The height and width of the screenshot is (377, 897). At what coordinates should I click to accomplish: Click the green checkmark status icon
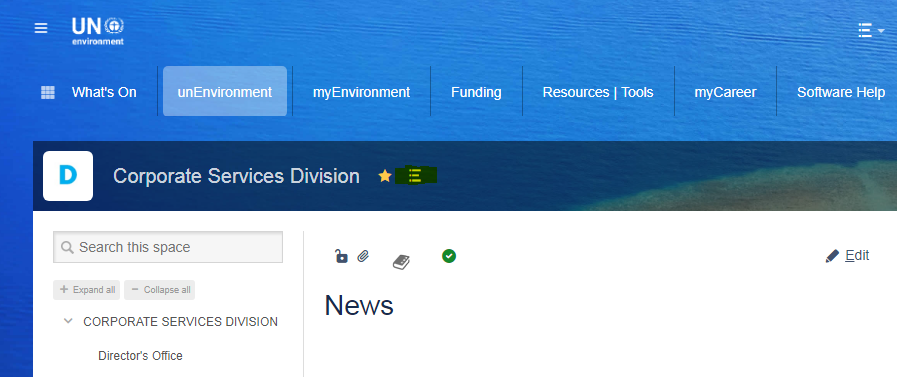pyautogui.click(x=449, y=256)
